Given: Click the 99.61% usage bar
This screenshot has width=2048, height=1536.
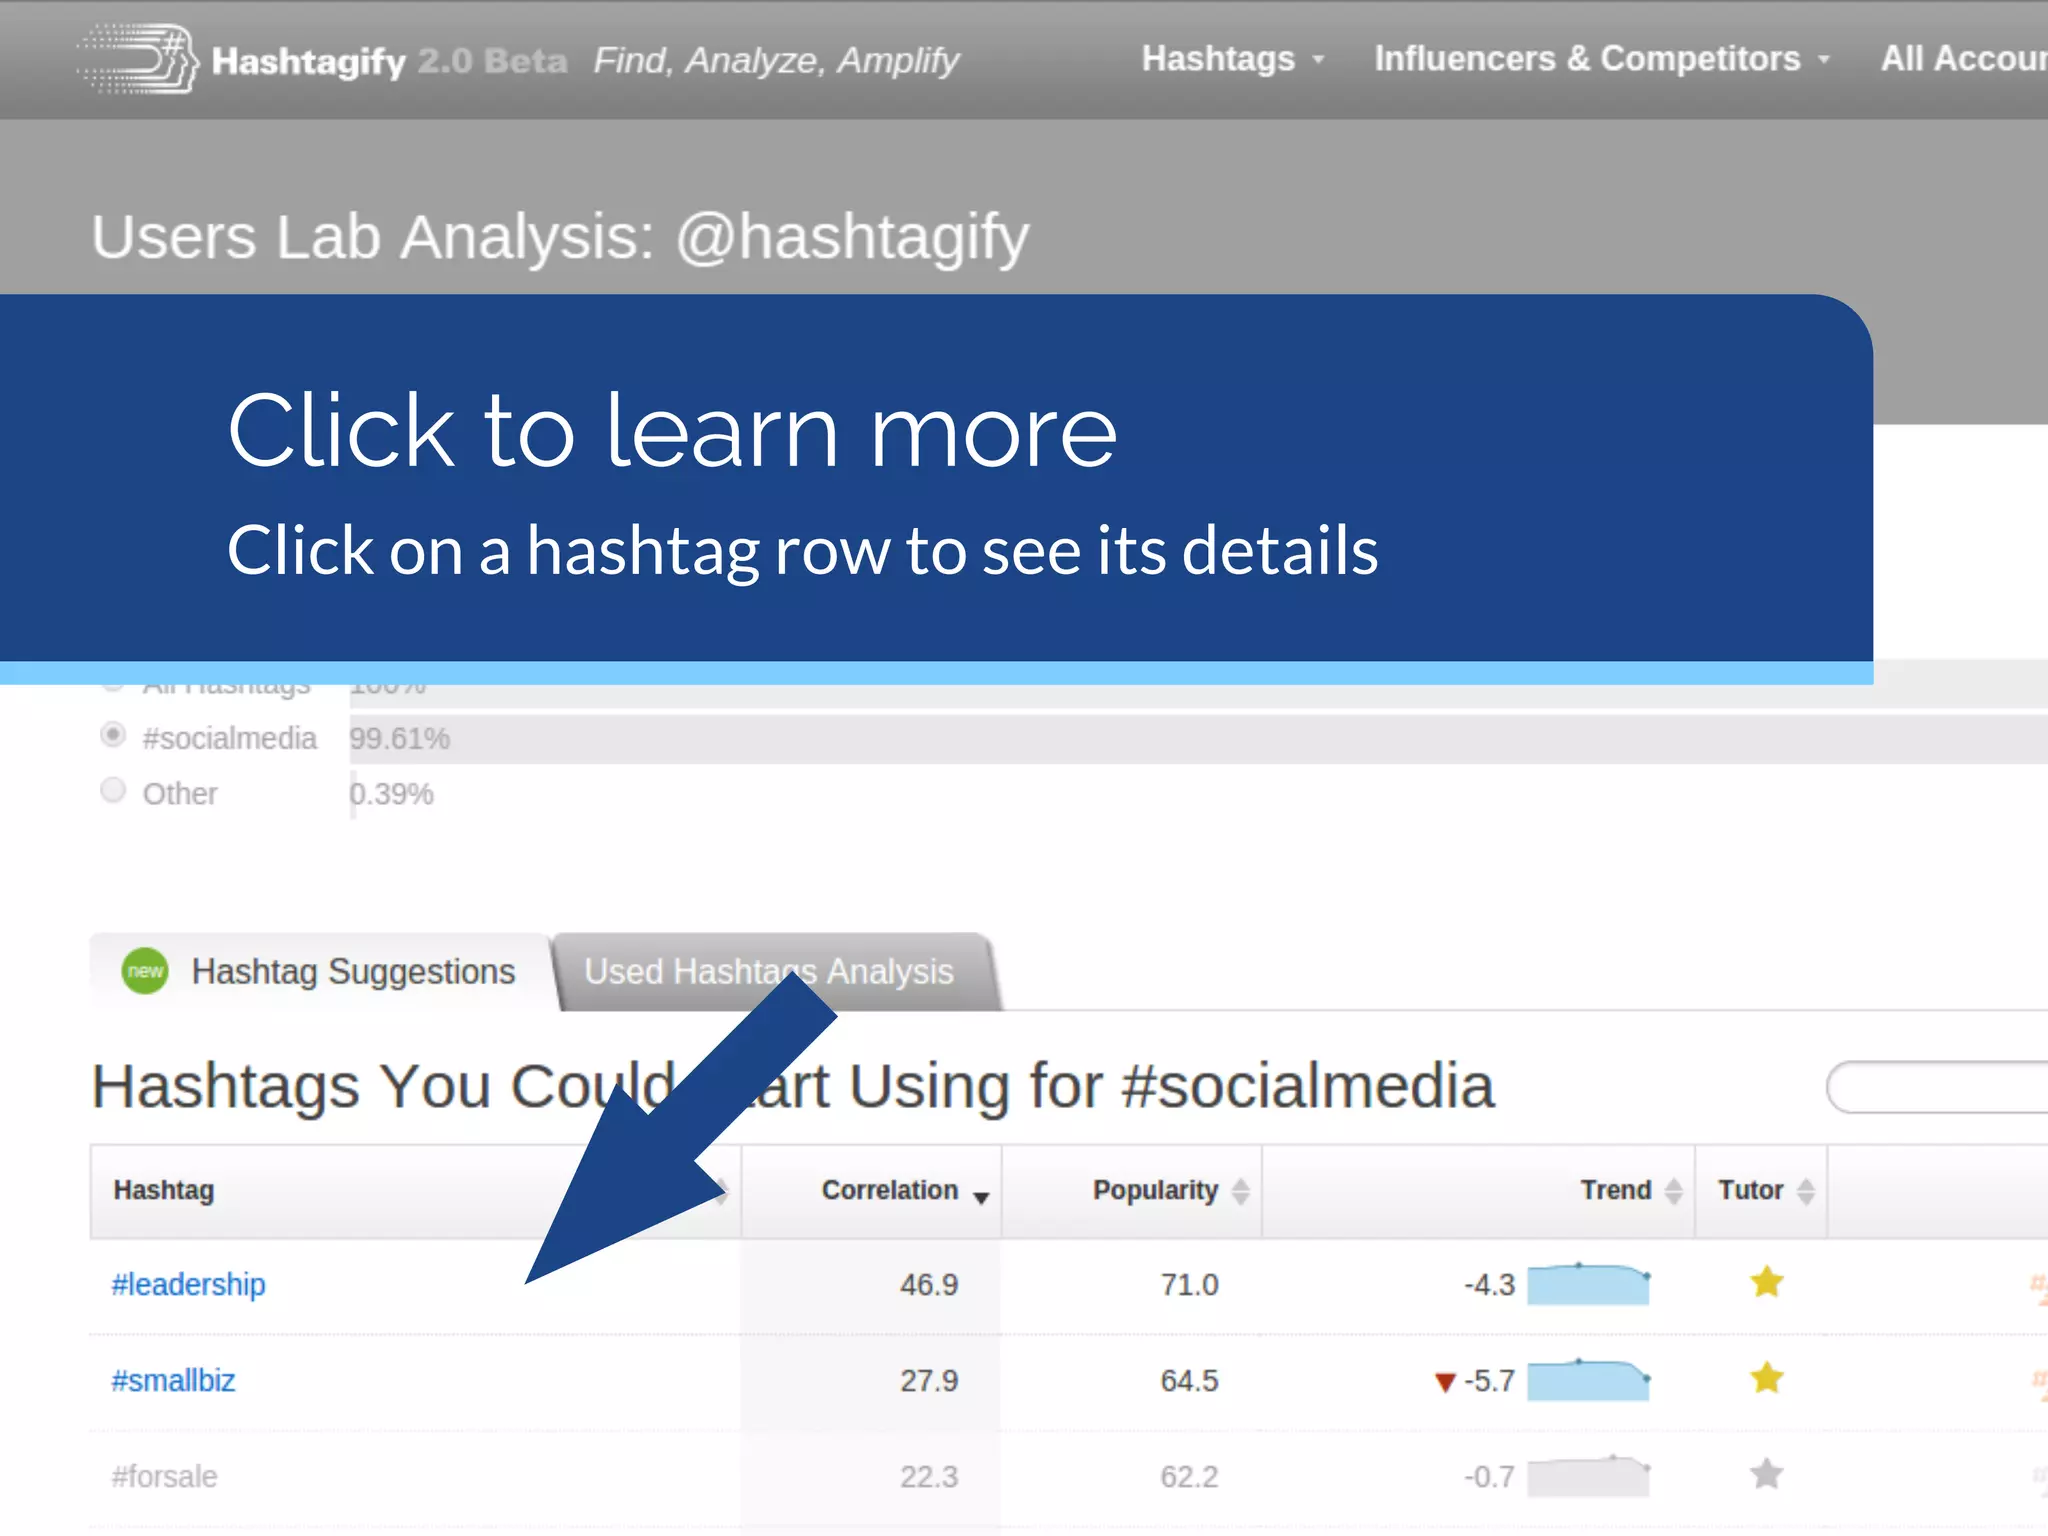Looking at the screenshot, I should pyautogui.click(x=1198, y=739).
